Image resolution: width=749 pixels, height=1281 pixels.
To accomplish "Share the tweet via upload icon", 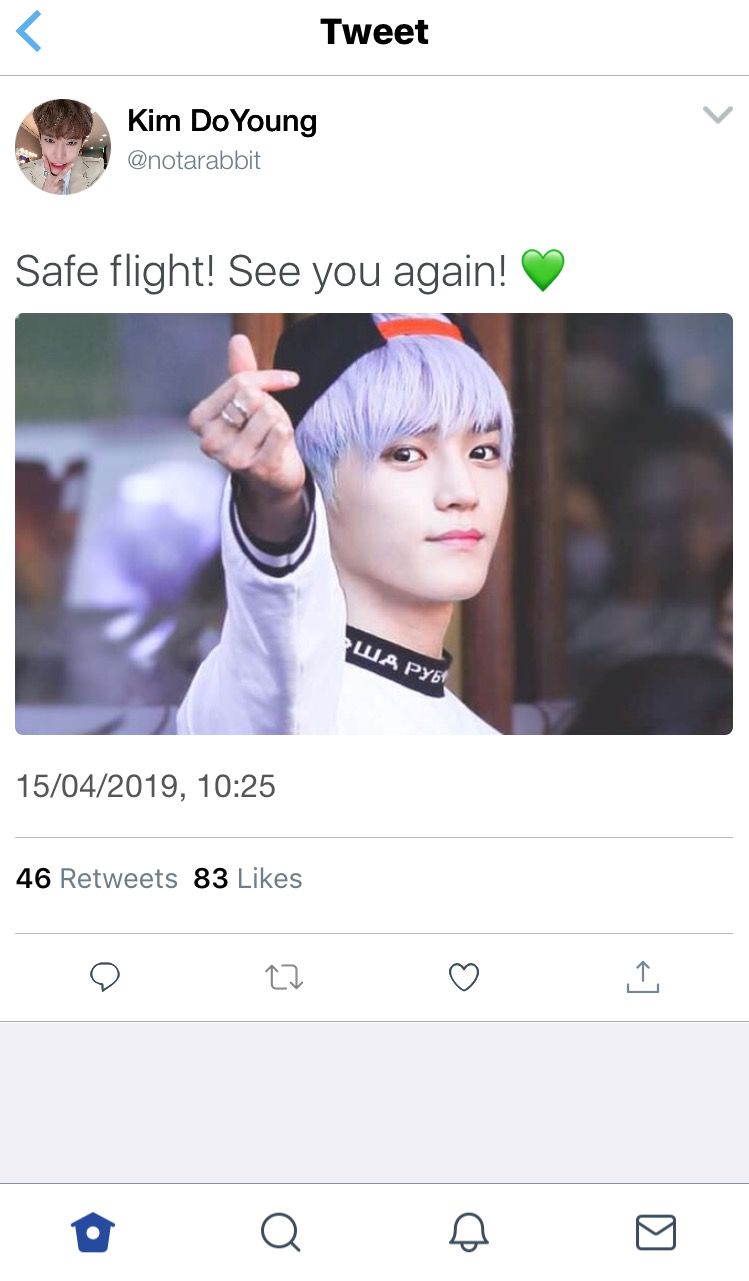I will (x=643, y=976).
